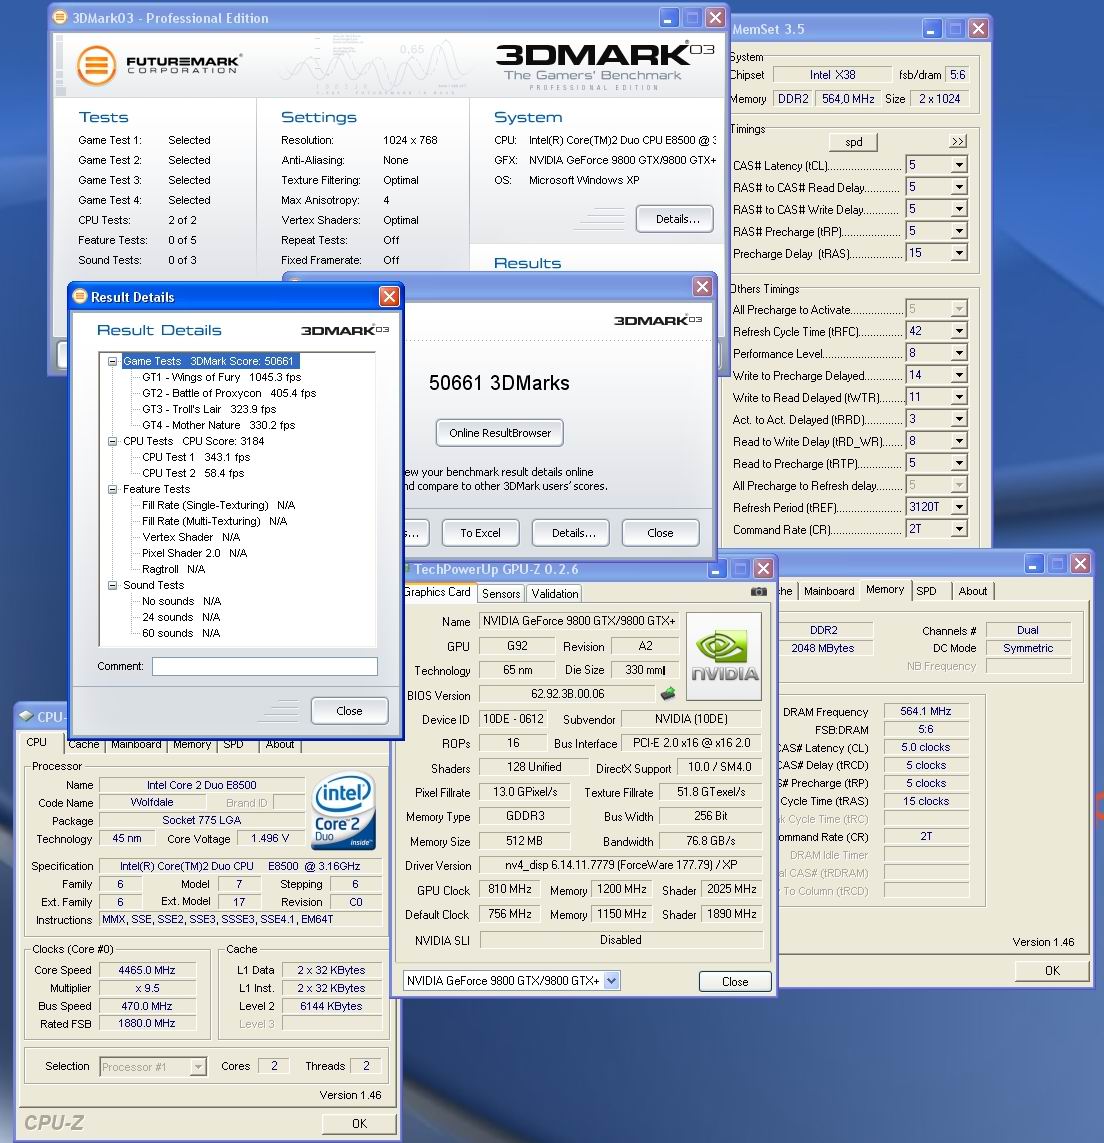Click Close in the Result Details dialog

[349, 711]
